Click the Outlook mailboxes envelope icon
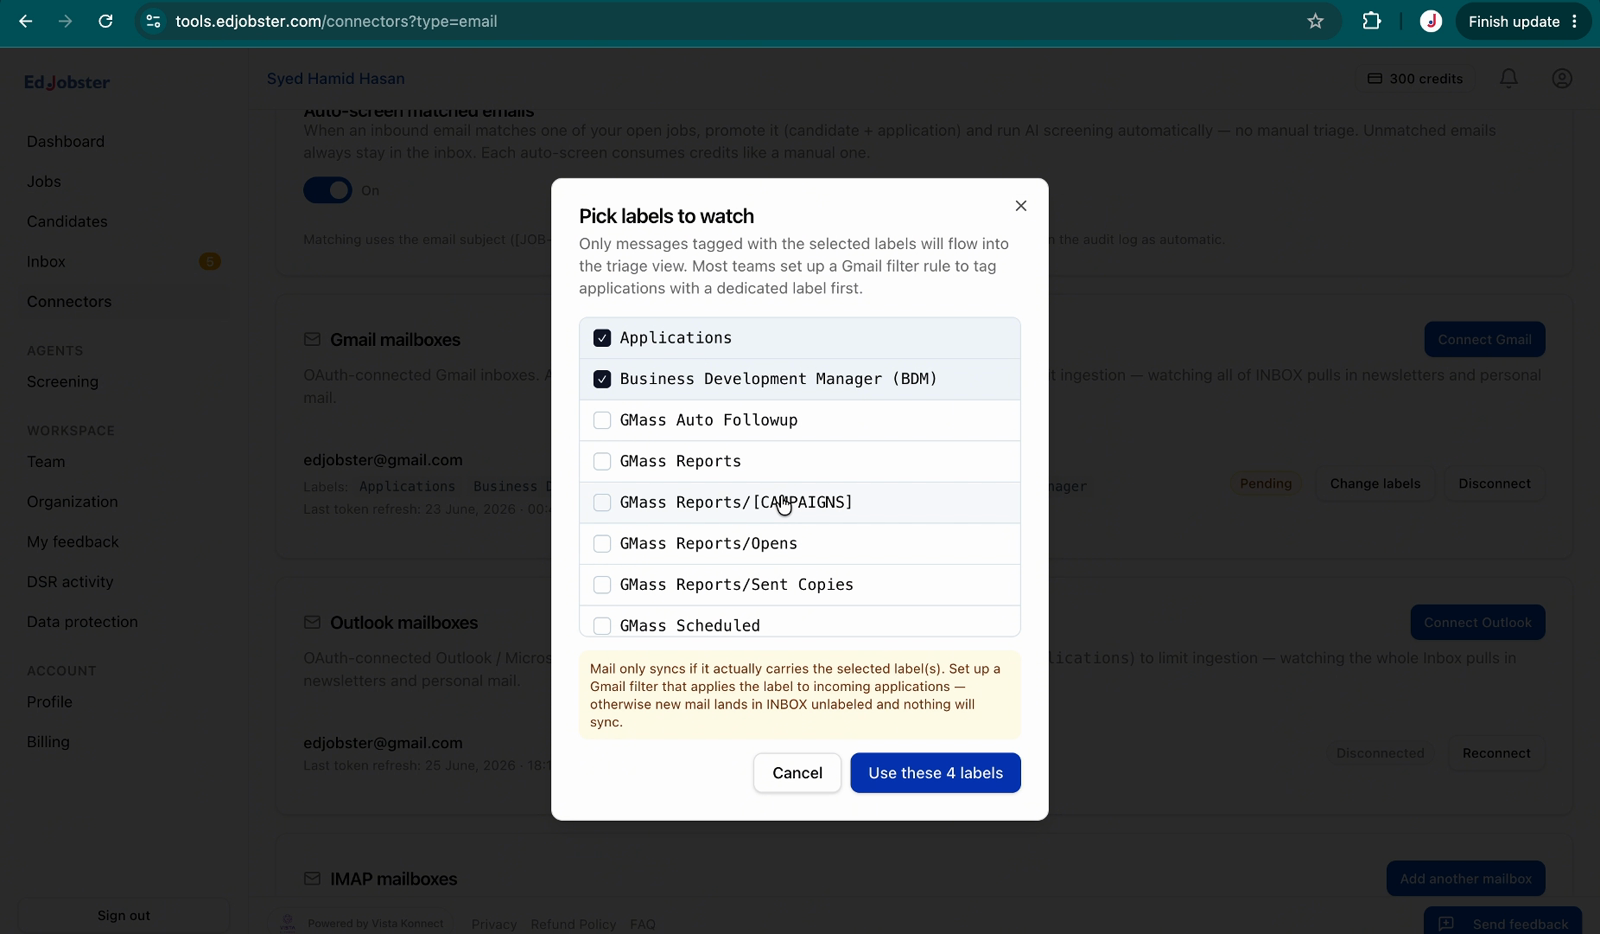 pyautogui.click(x=312, y=623)
